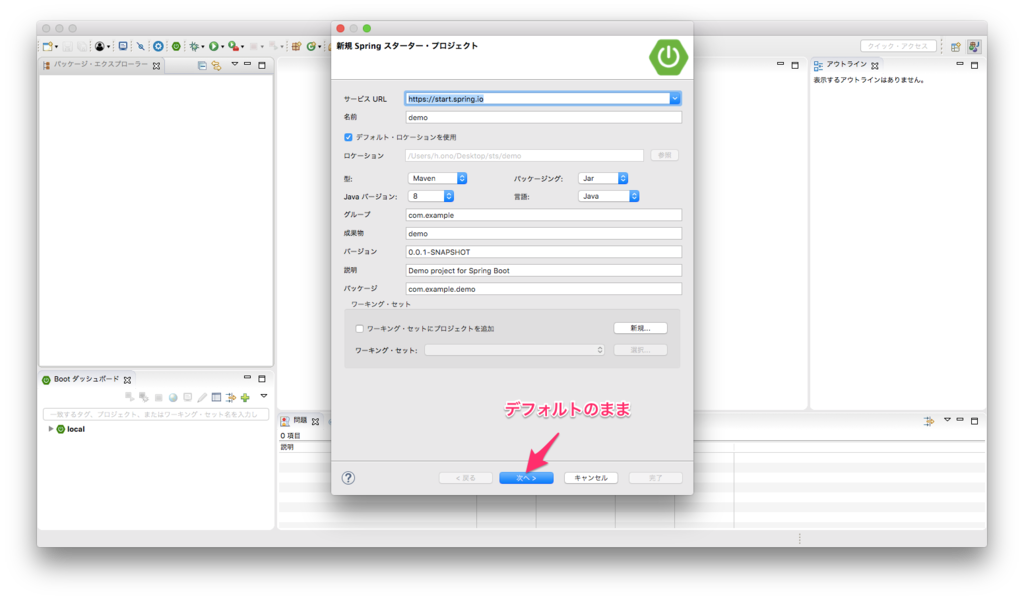Image resolution: width=1024 pixels, height=600 pixels.
Task: Open the Packaging dropdown showing Jar
Action: tap(603, 178)
